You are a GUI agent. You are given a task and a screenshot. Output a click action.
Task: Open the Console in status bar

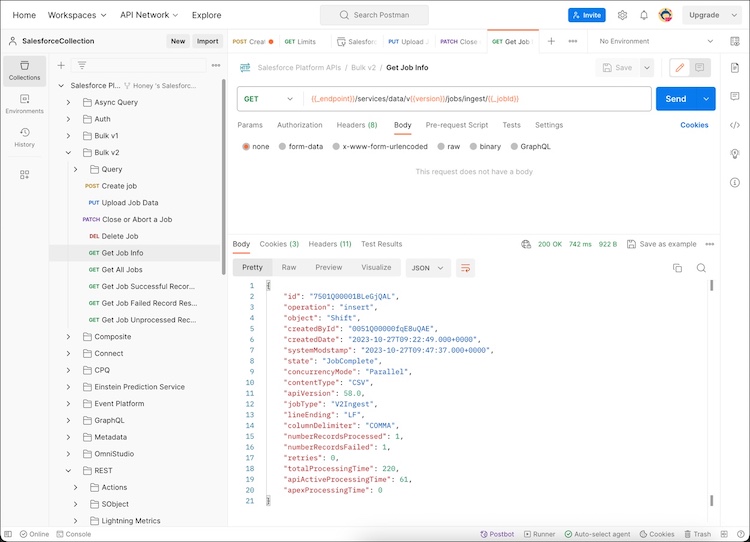pos(74,534)
